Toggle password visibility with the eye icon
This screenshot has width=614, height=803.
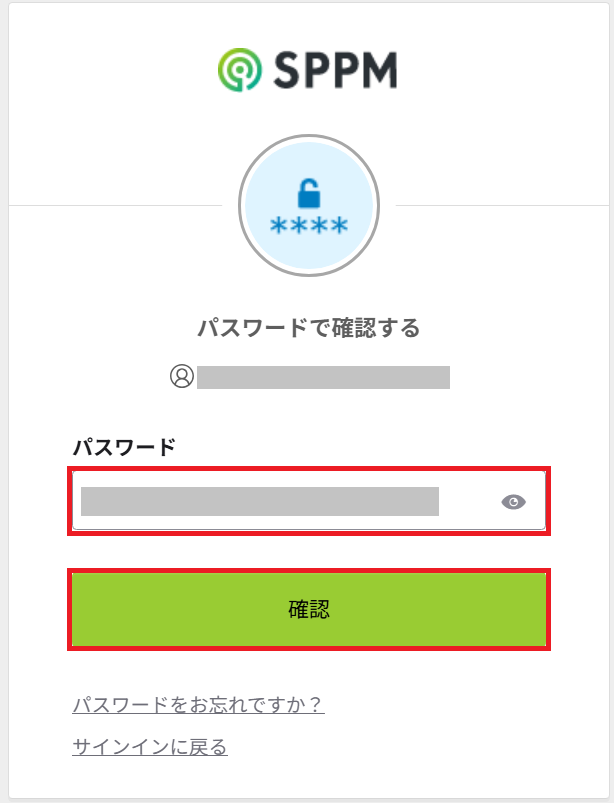click(513, 502)
